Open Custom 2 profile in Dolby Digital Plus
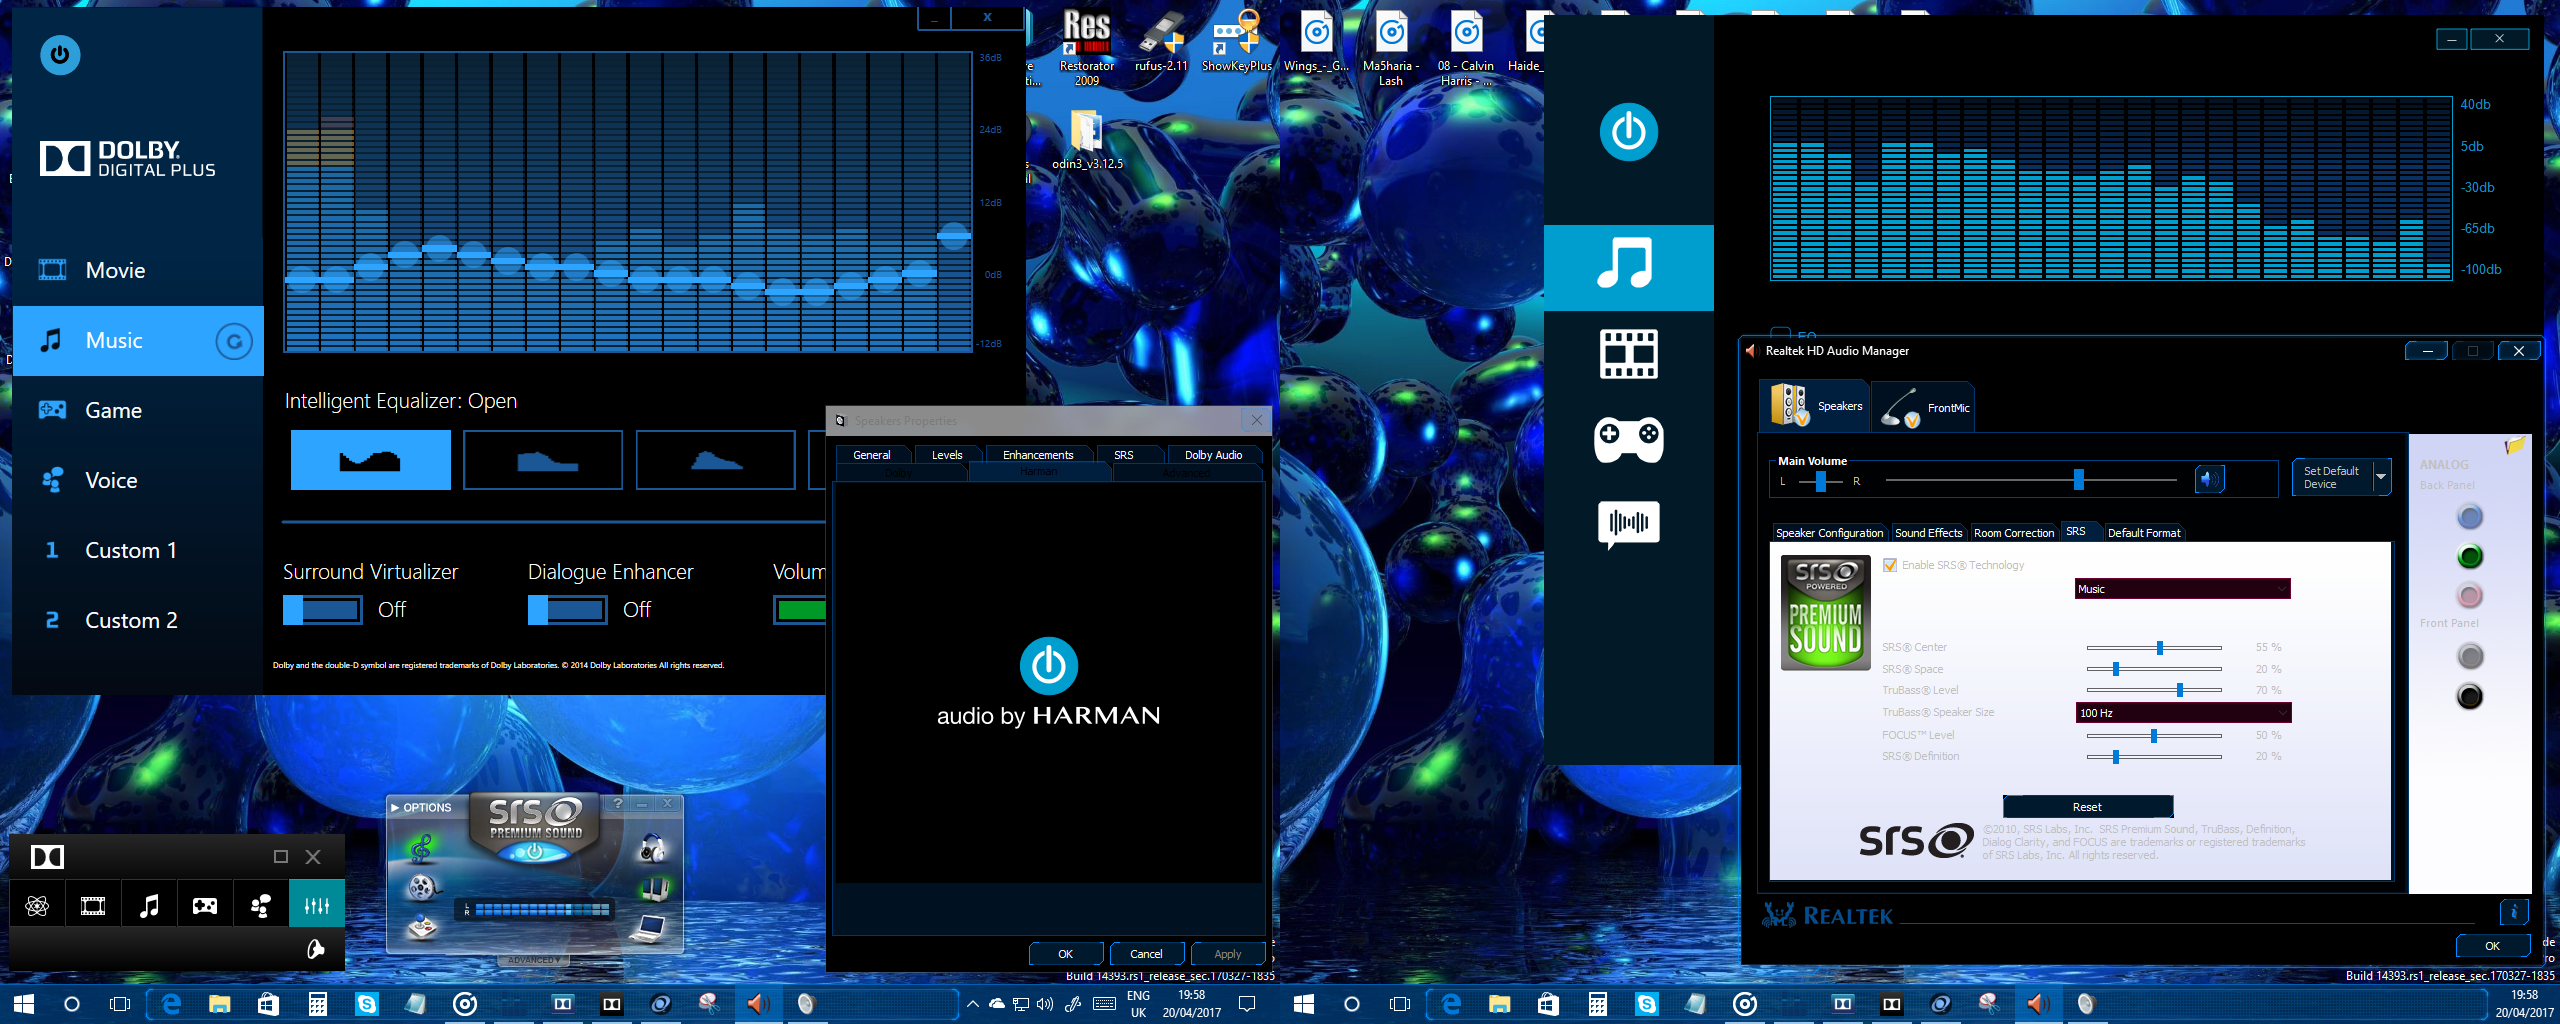Screen dimensions: 2560x1024 pyautogui.click(x=138, y=620)
